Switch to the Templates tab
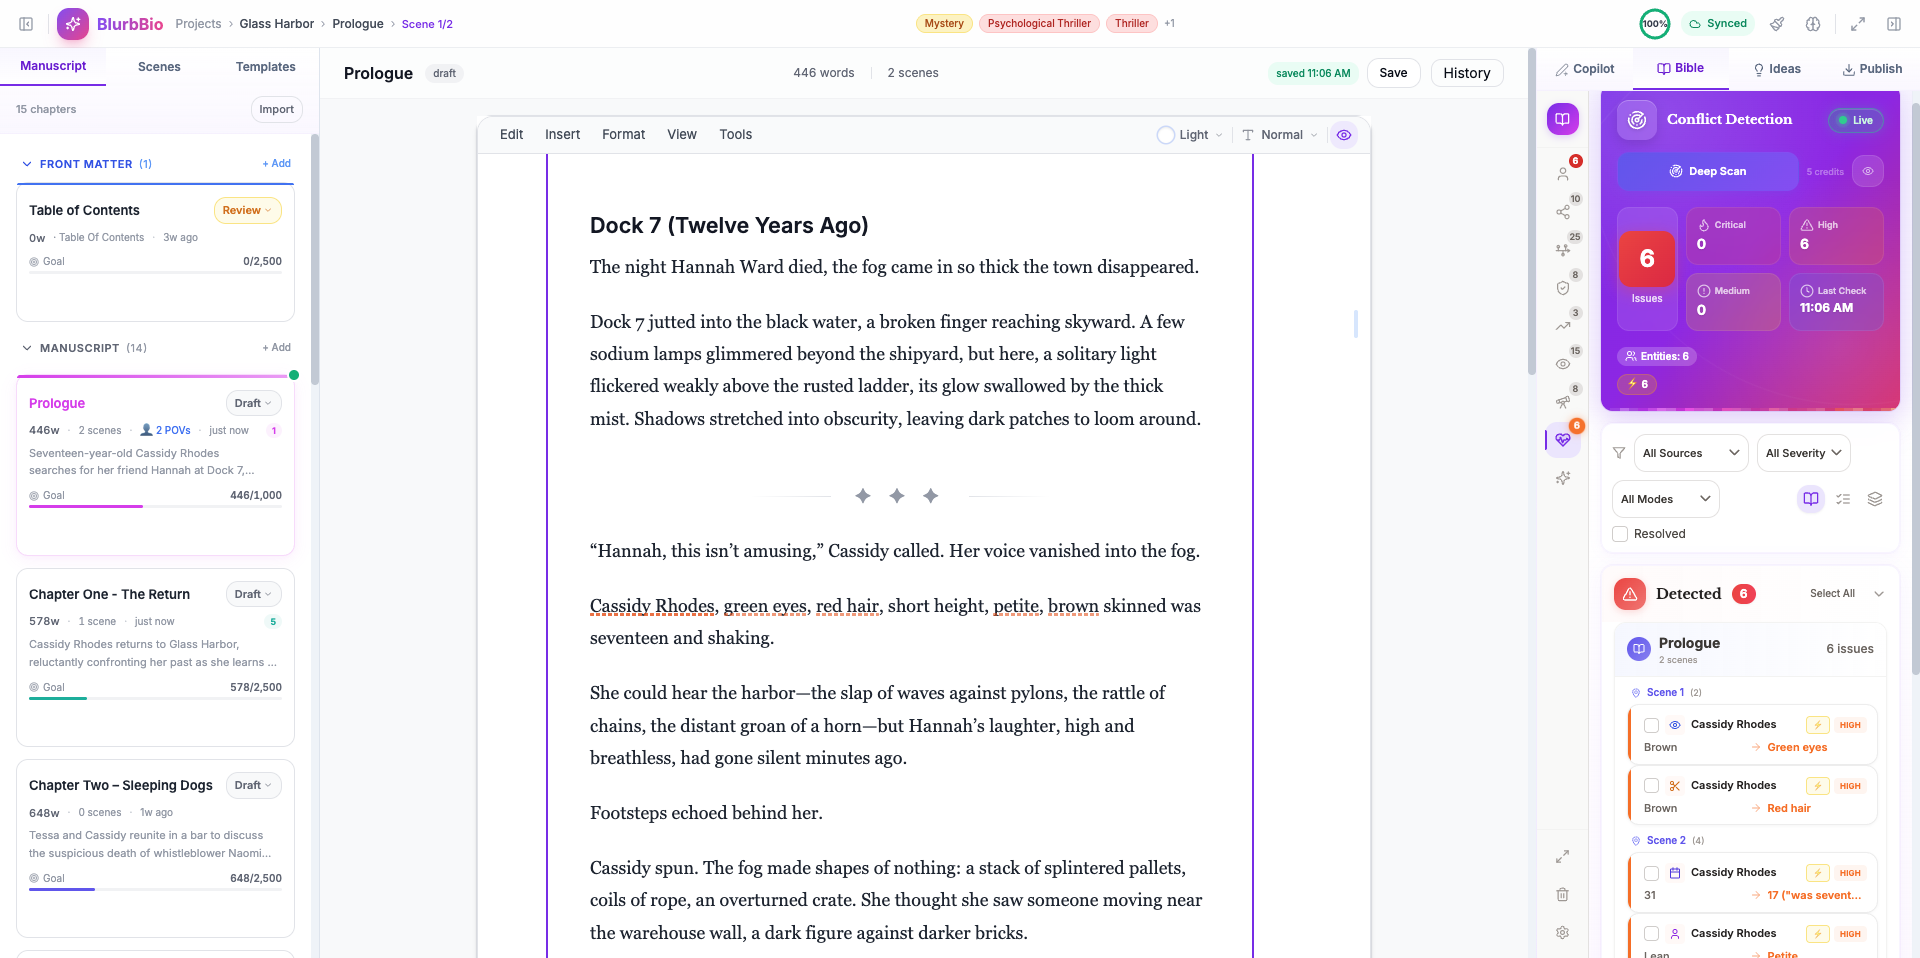This screenshot has height=958, width=1920. (265, 66)
